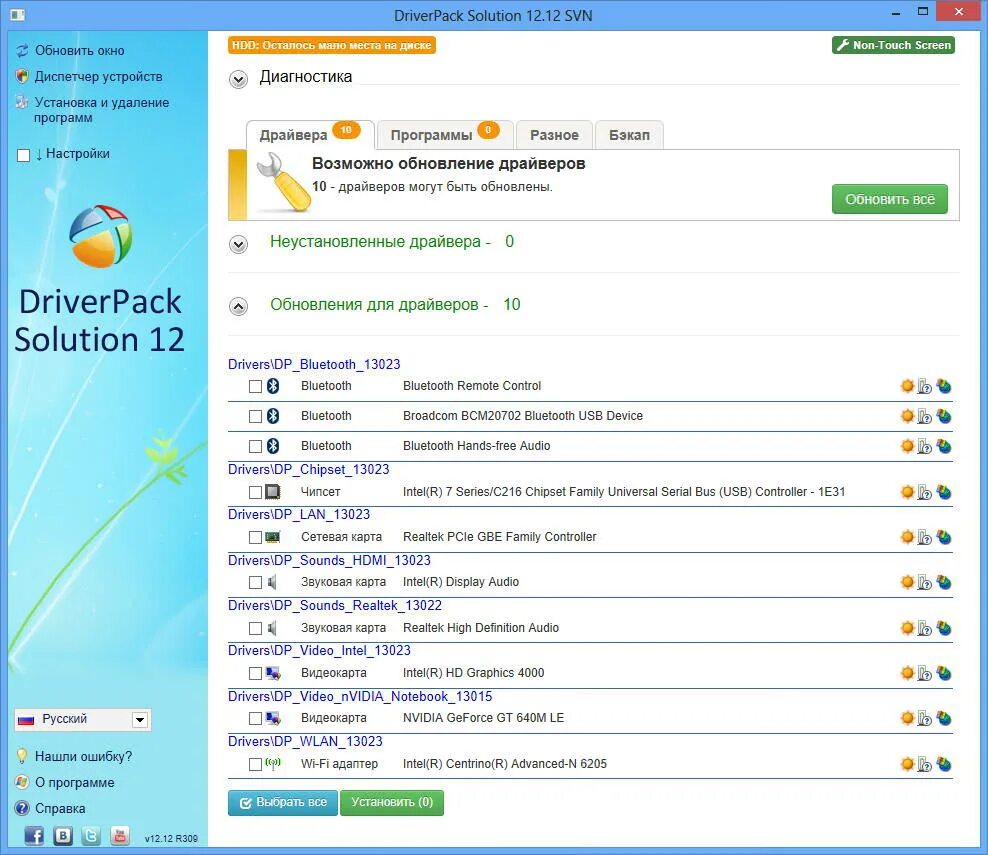Check the Intel Centrino Advanced-N 6205 checkbox
Viewport: 988px width, 855px height.
click(255, 764)
